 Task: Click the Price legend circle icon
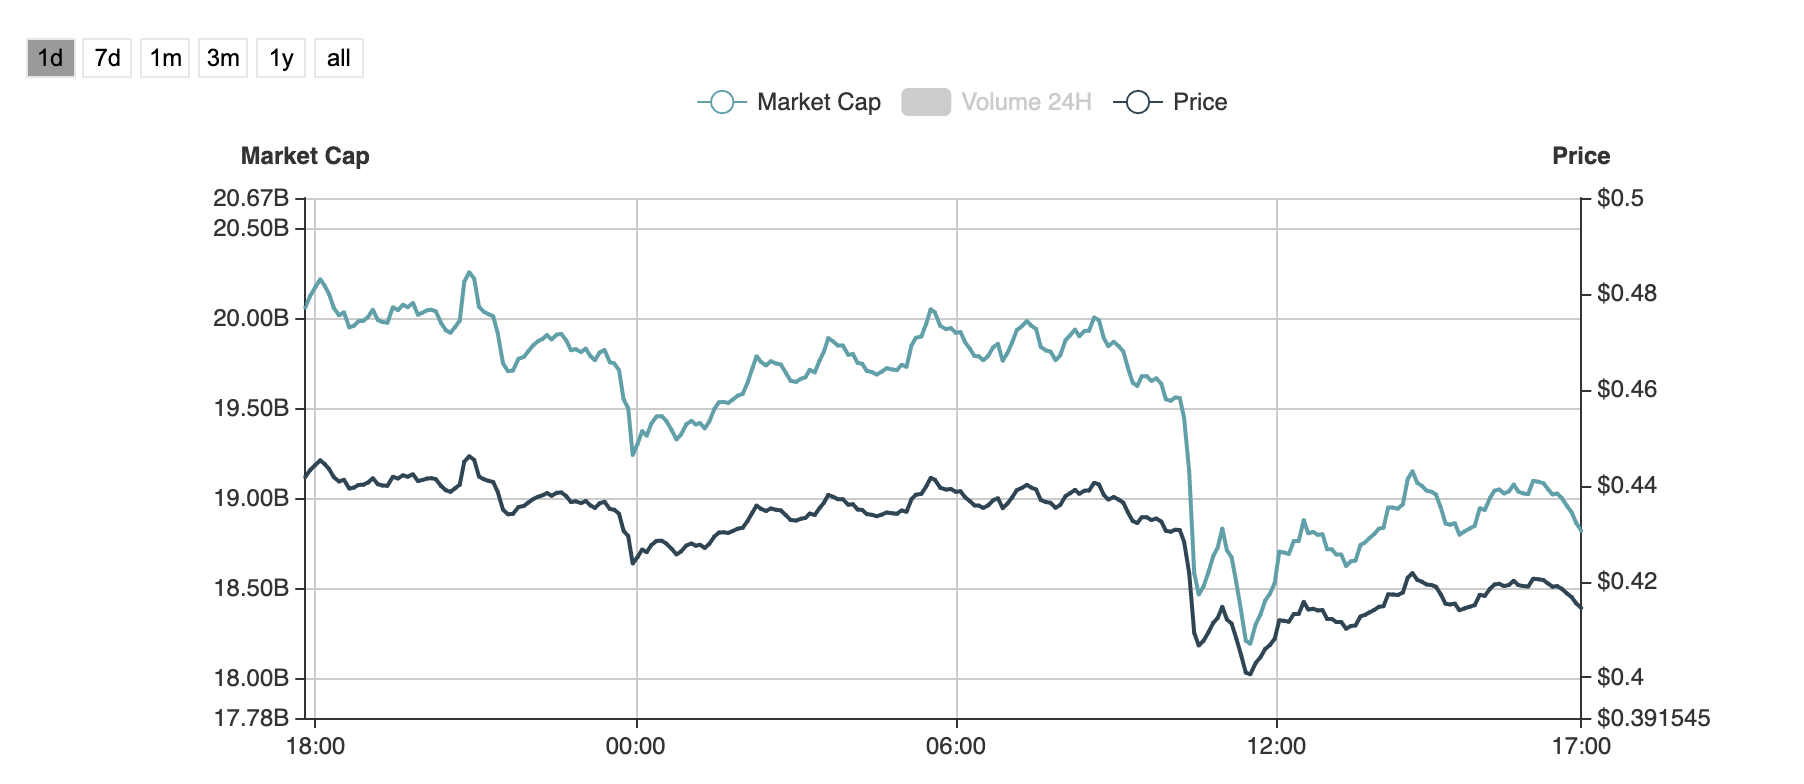(x=1138, y=102)
